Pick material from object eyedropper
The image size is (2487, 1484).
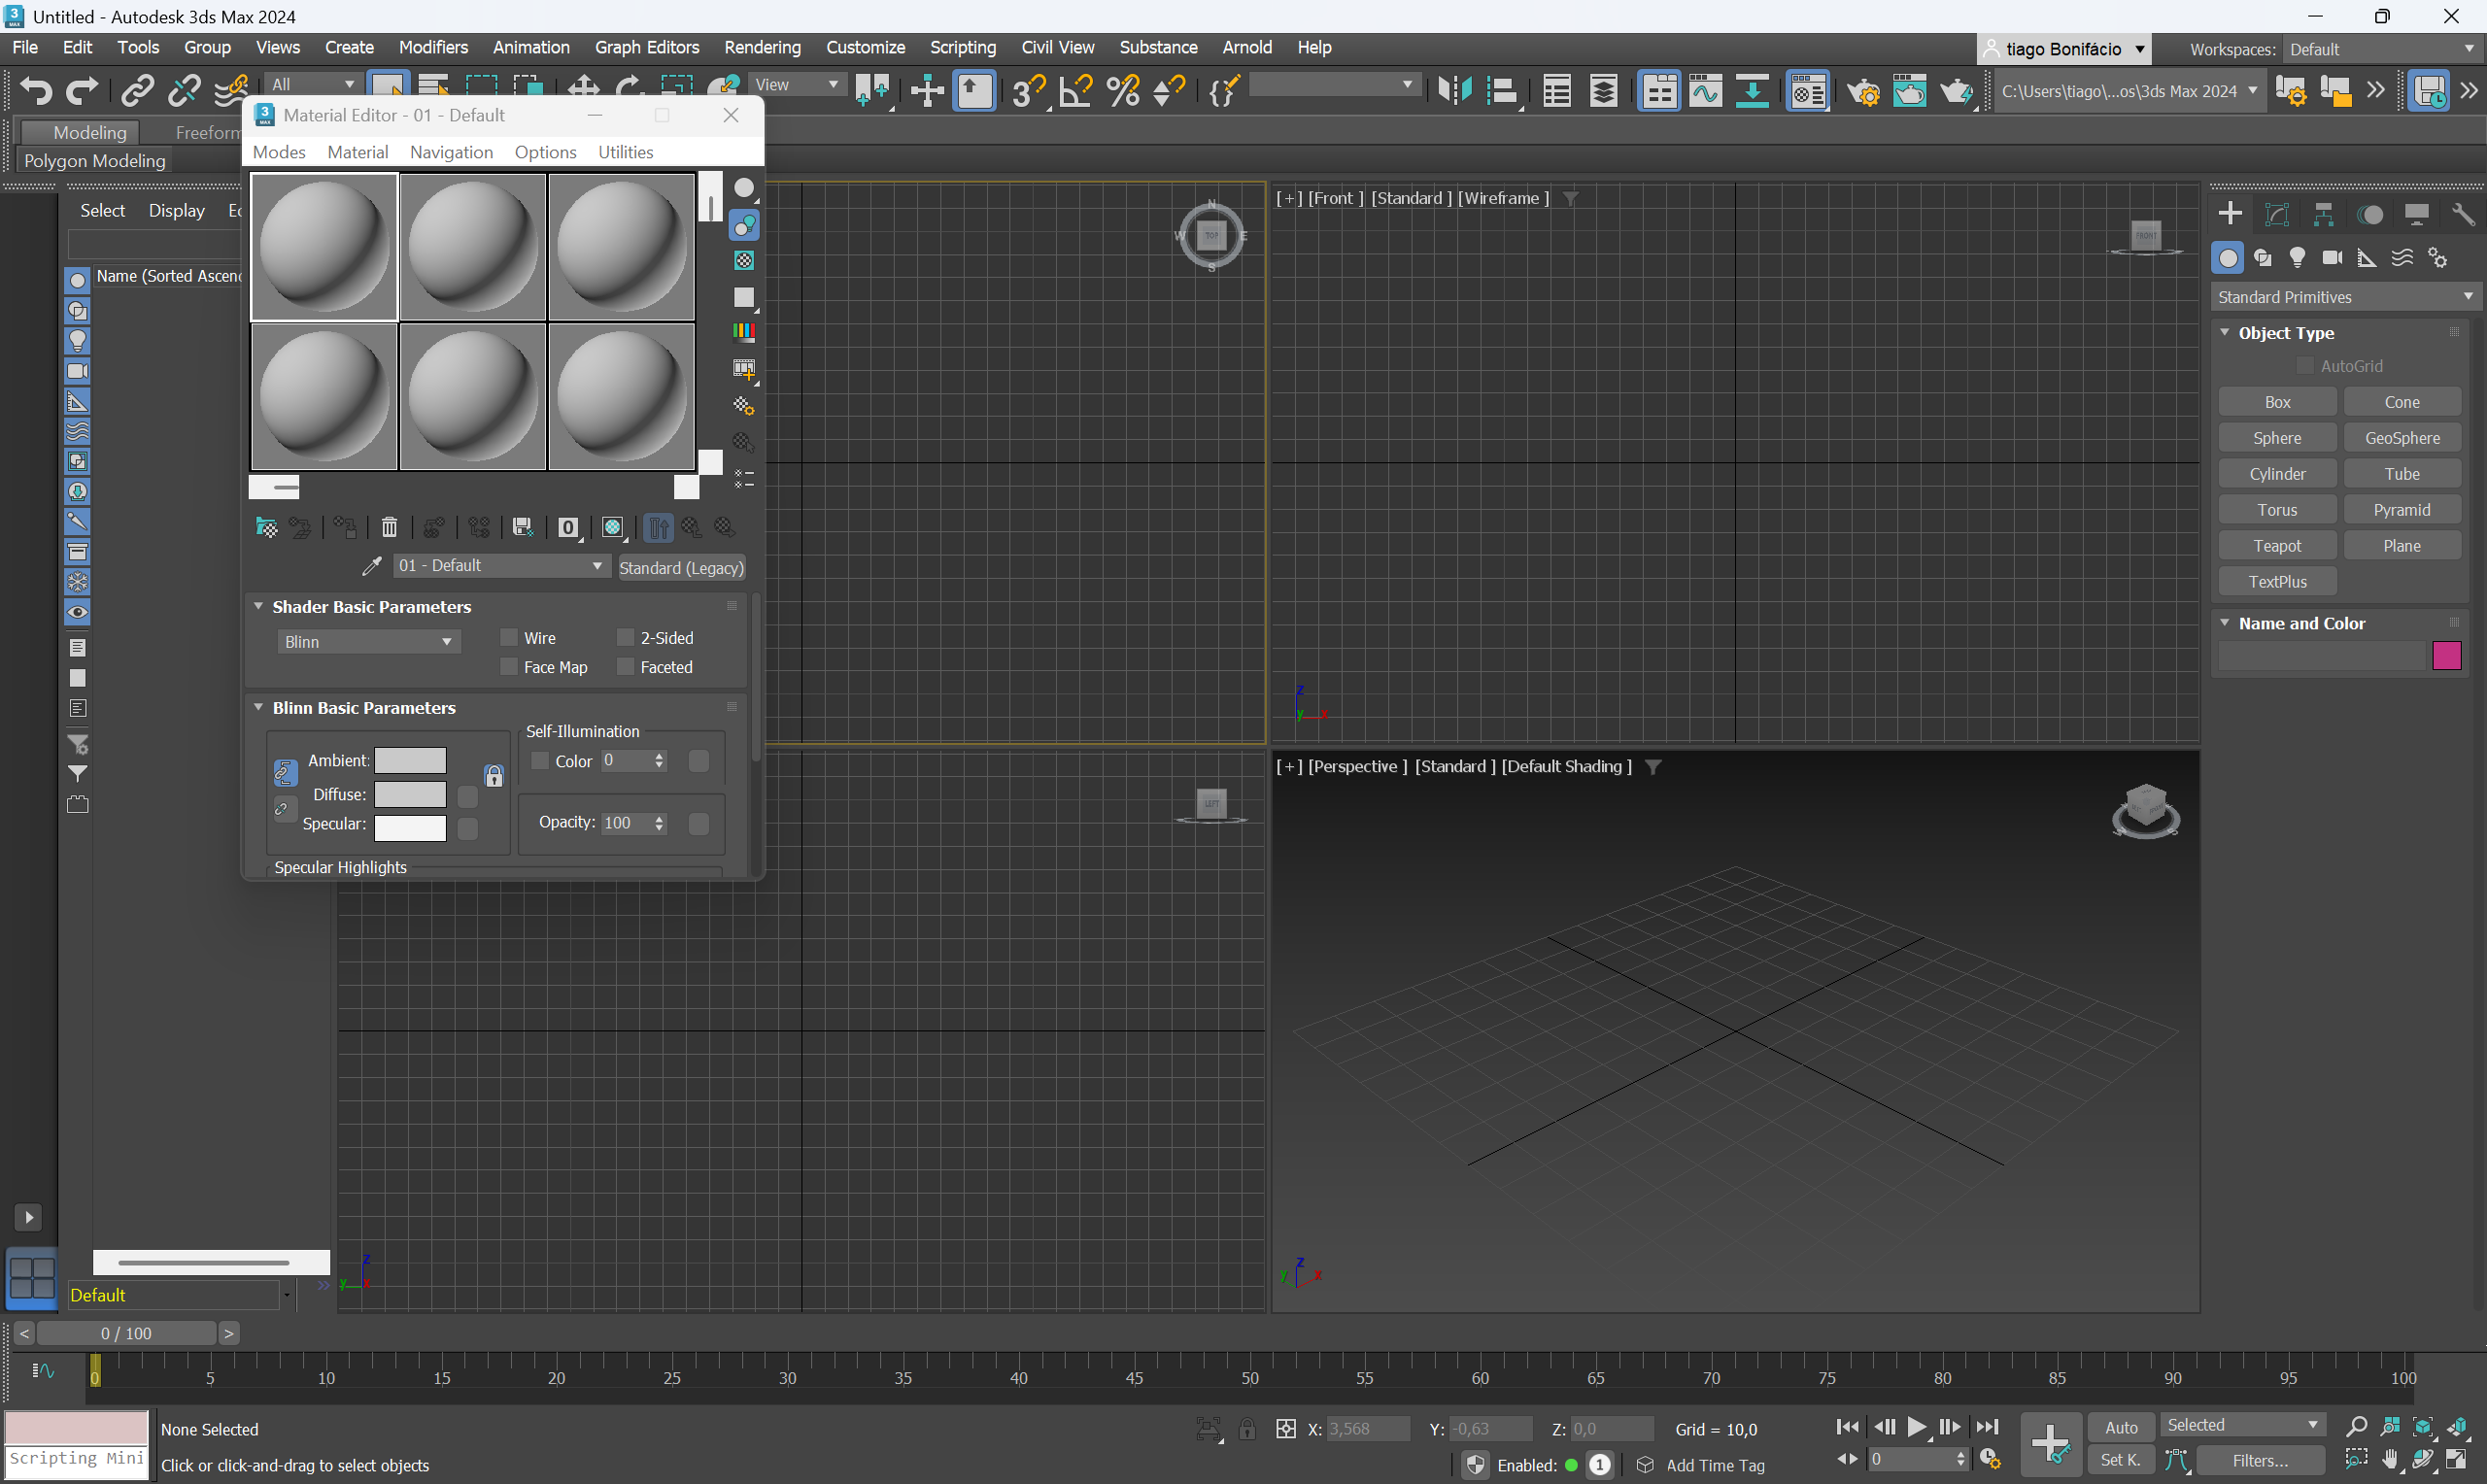coord(371,566)
